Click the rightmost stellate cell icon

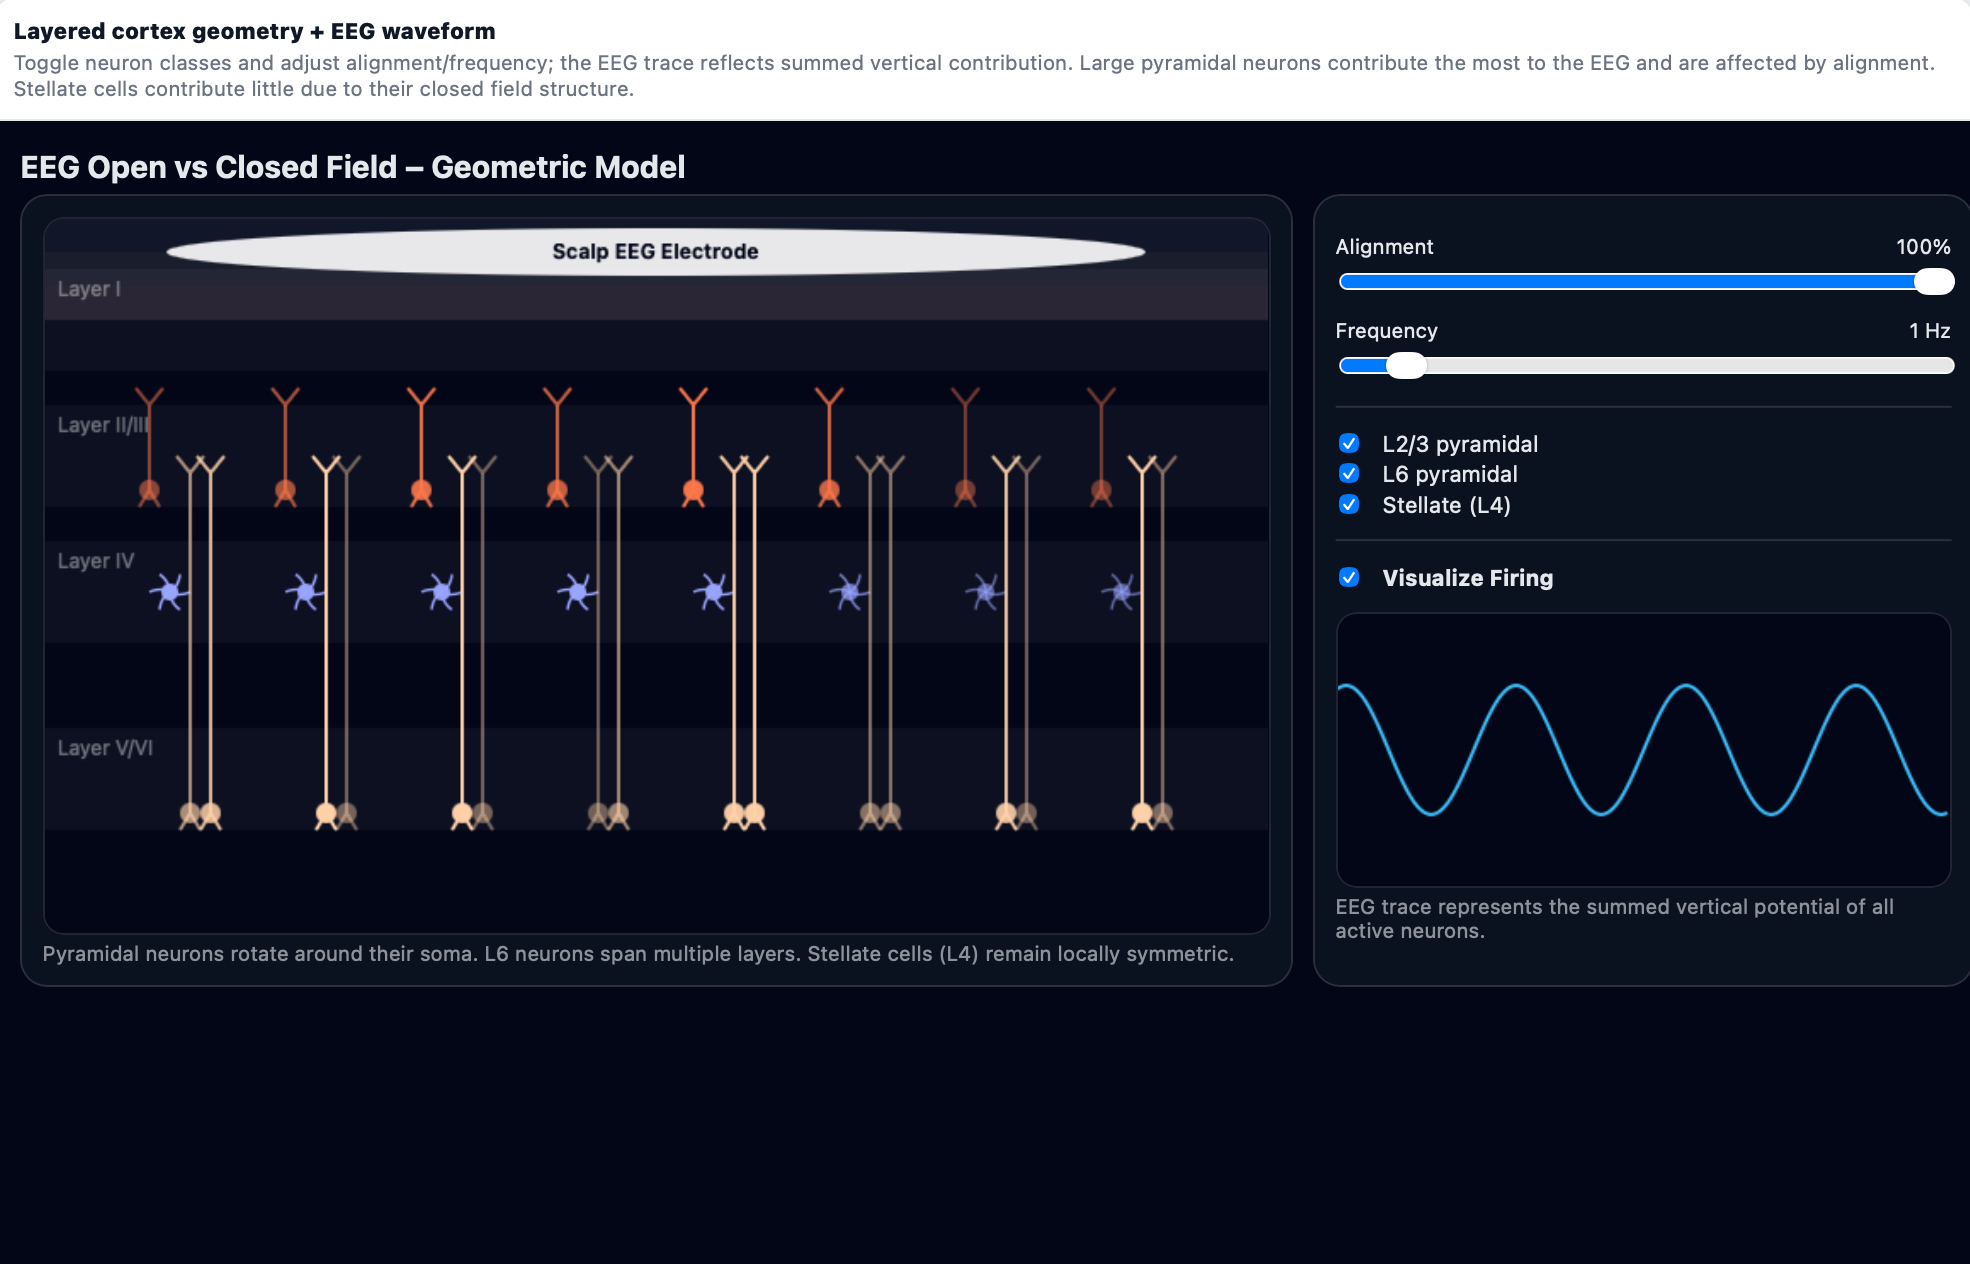(1122, 593)
